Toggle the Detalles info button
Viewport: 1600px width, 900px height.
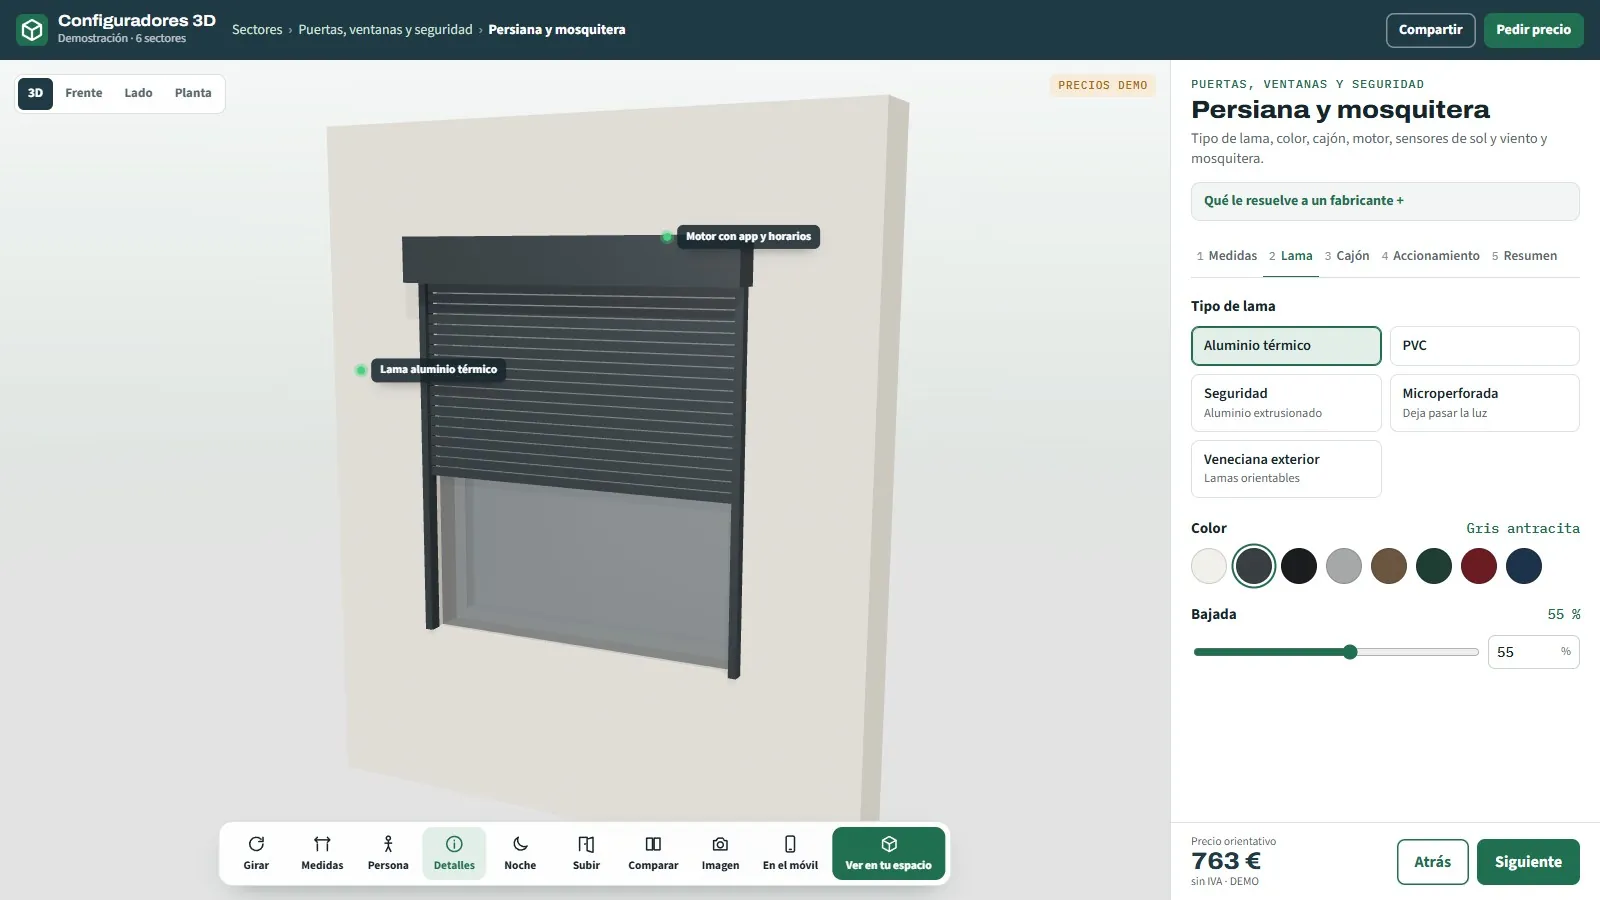[x=454, y=853]
